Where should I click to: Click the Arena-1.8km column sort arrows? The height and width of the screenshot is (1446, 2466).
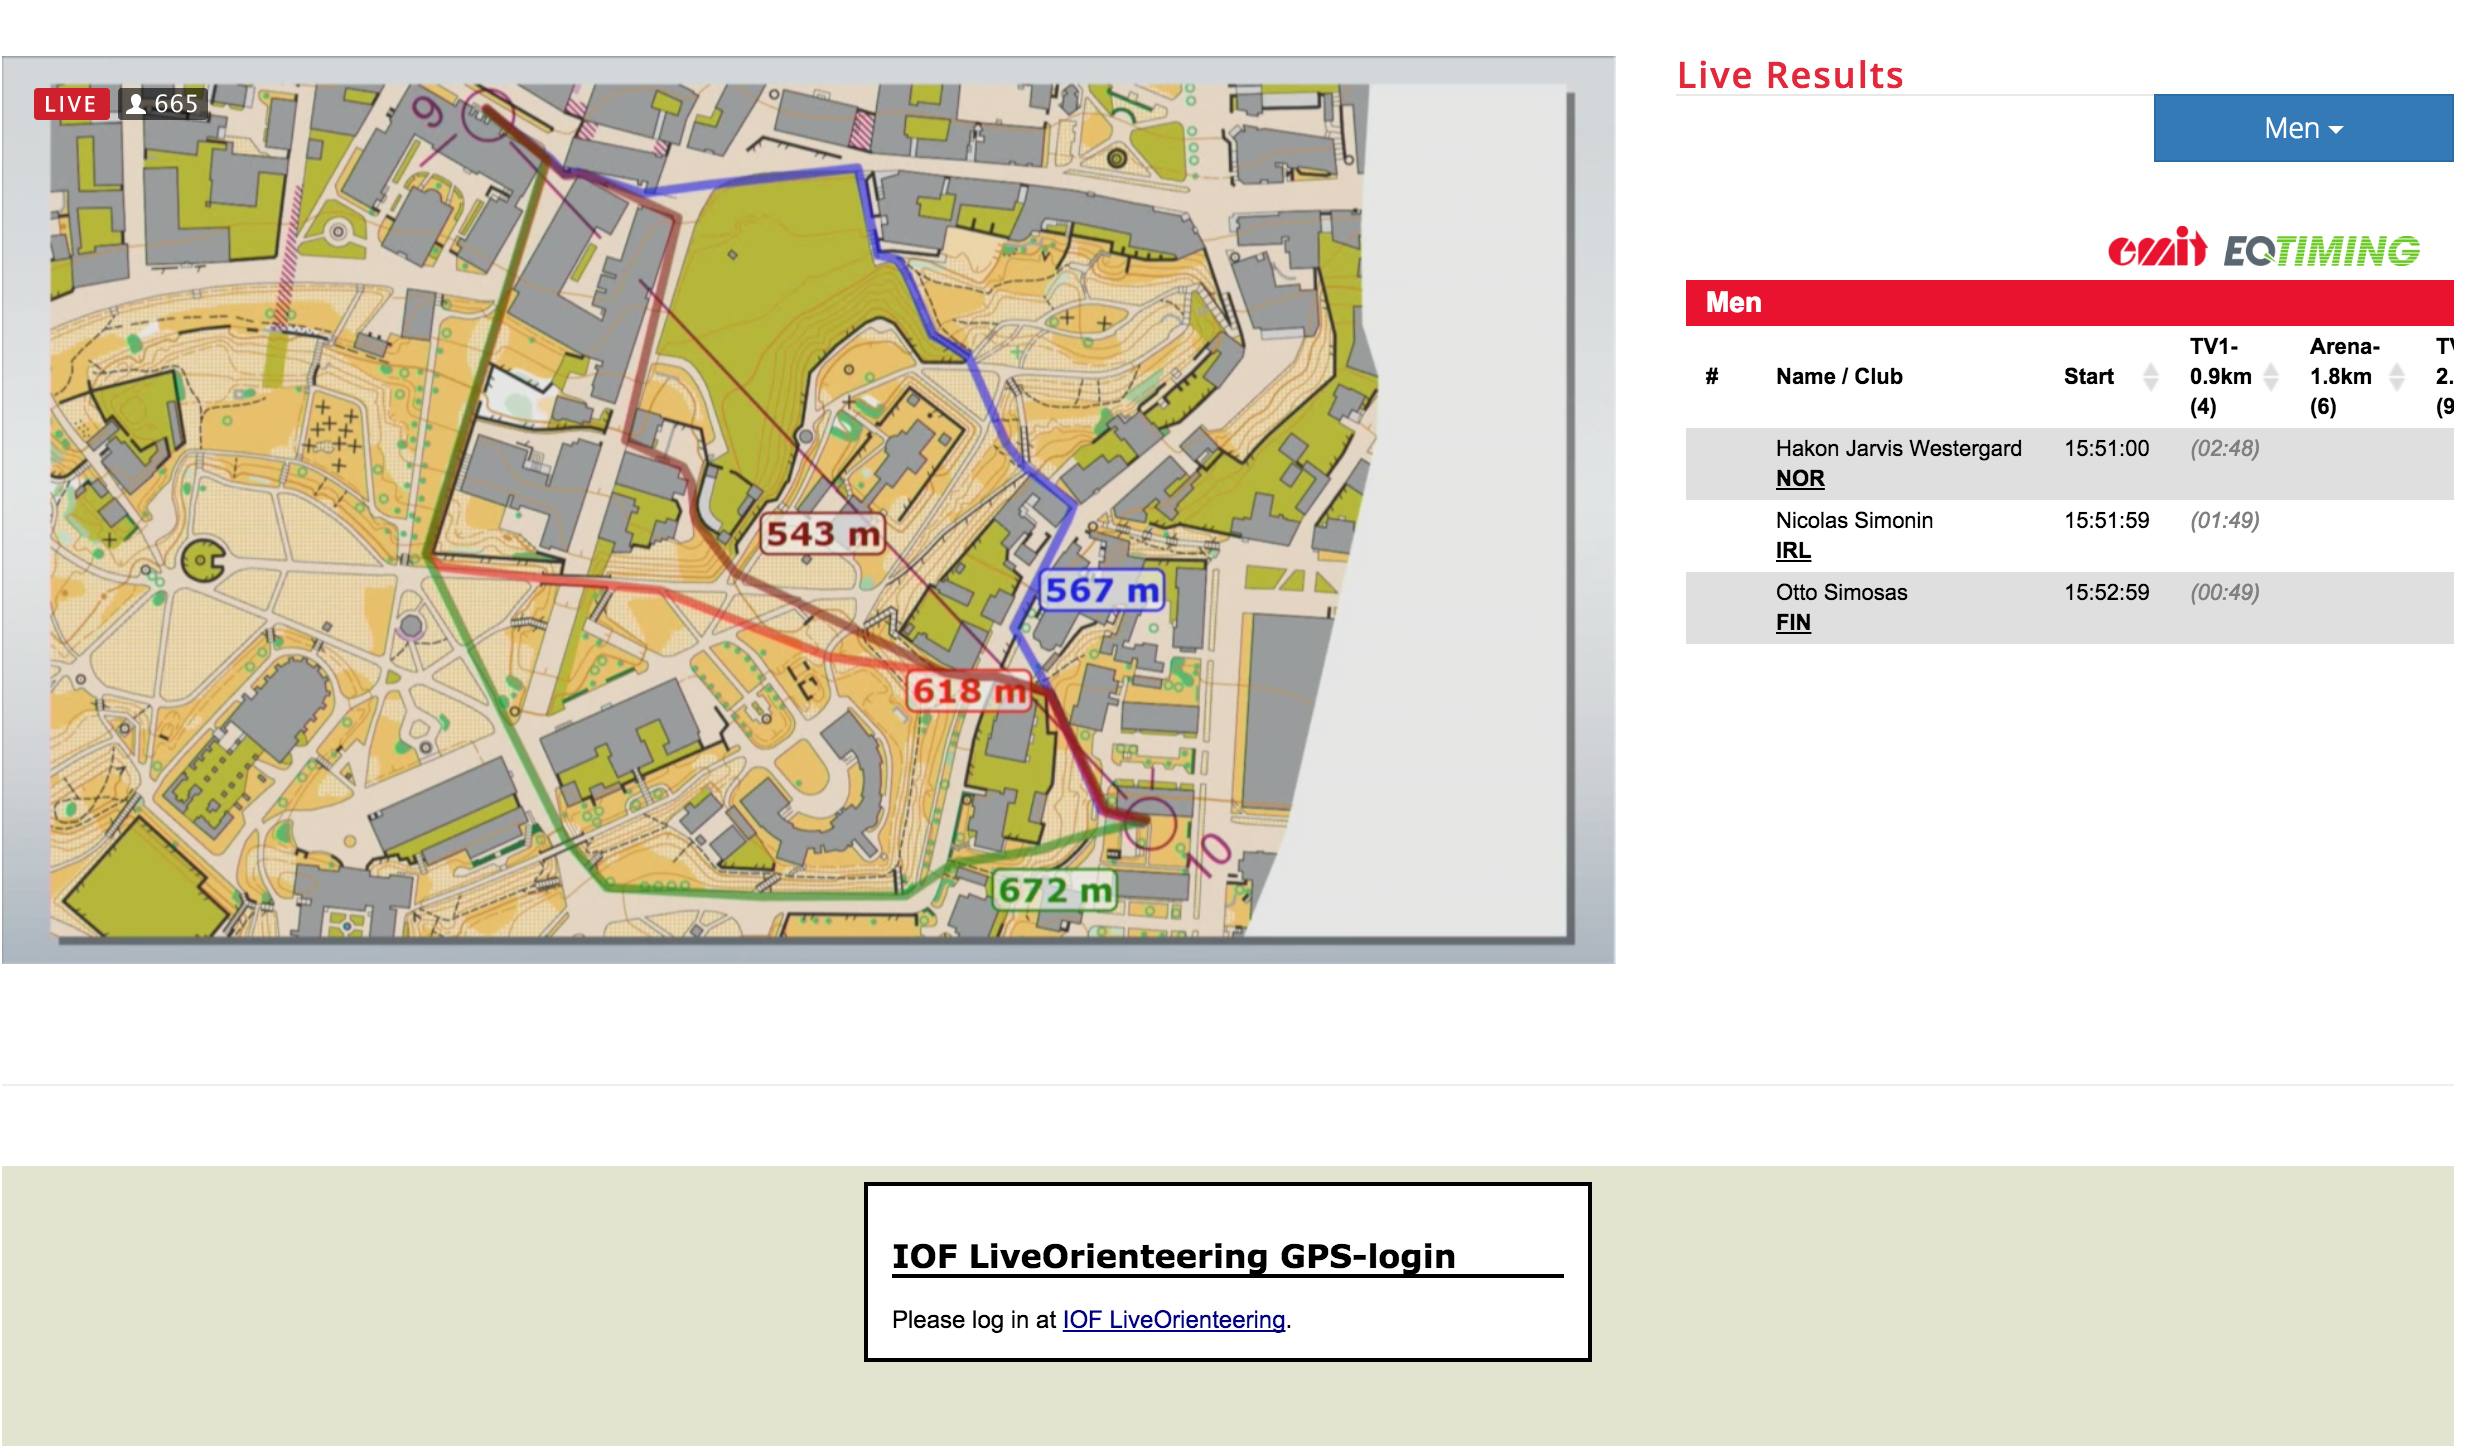coord(2397,377)
